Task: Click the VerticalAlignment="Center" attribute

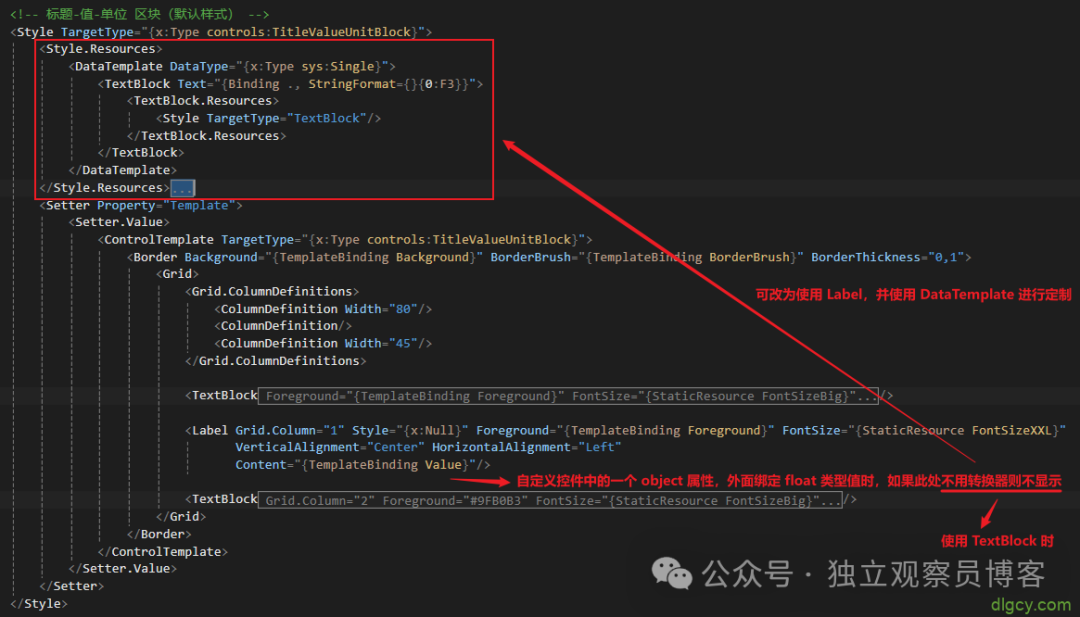Action: (x=330, y=448)
